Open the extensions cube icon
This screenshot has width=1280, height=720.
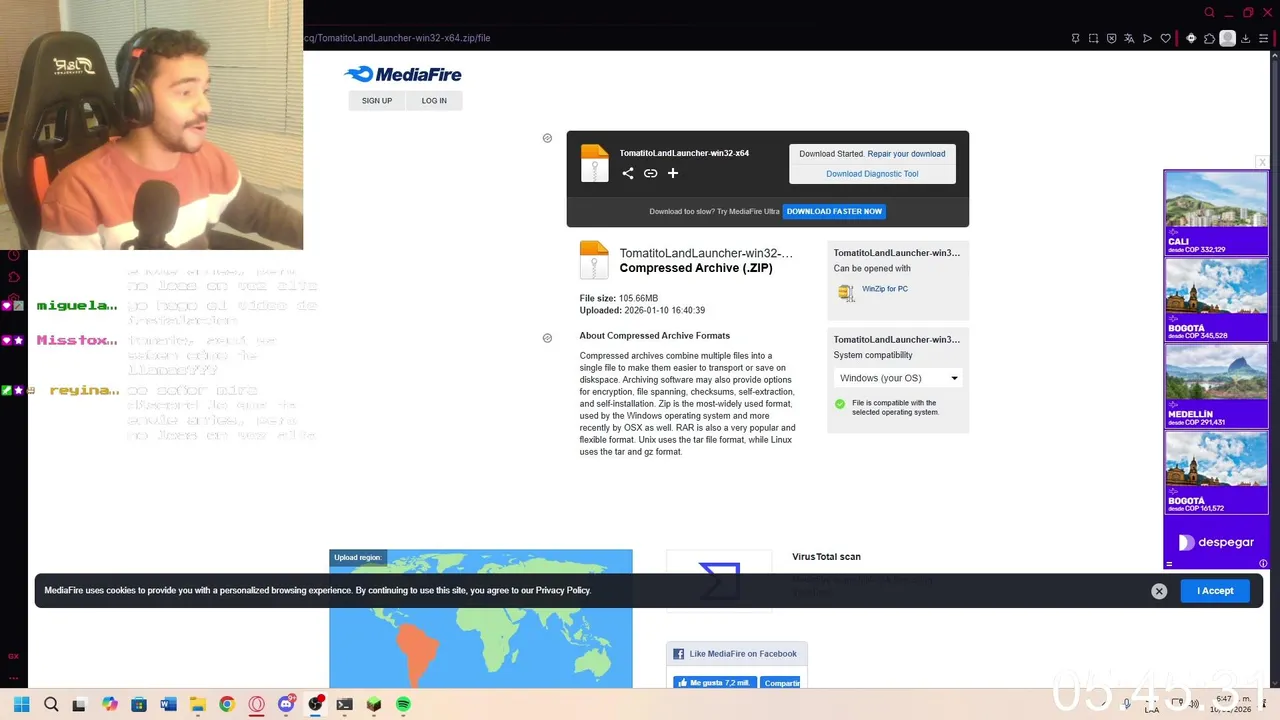(1209, 38)
